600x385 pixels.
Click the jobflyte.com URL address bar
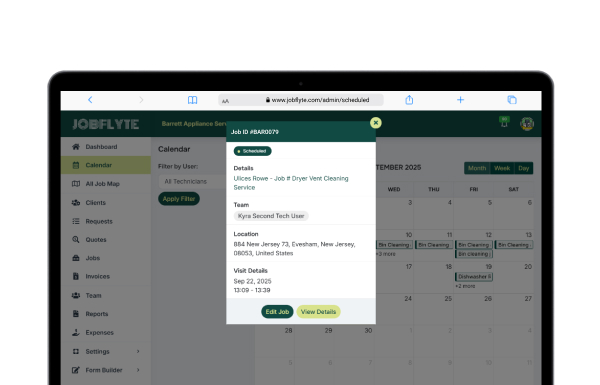301,100
